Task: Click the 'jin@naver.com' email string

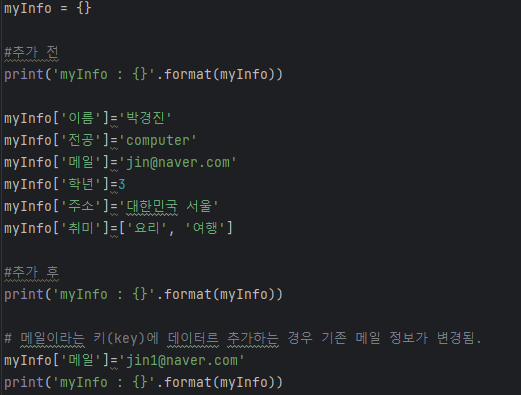Action: [178, 162]
